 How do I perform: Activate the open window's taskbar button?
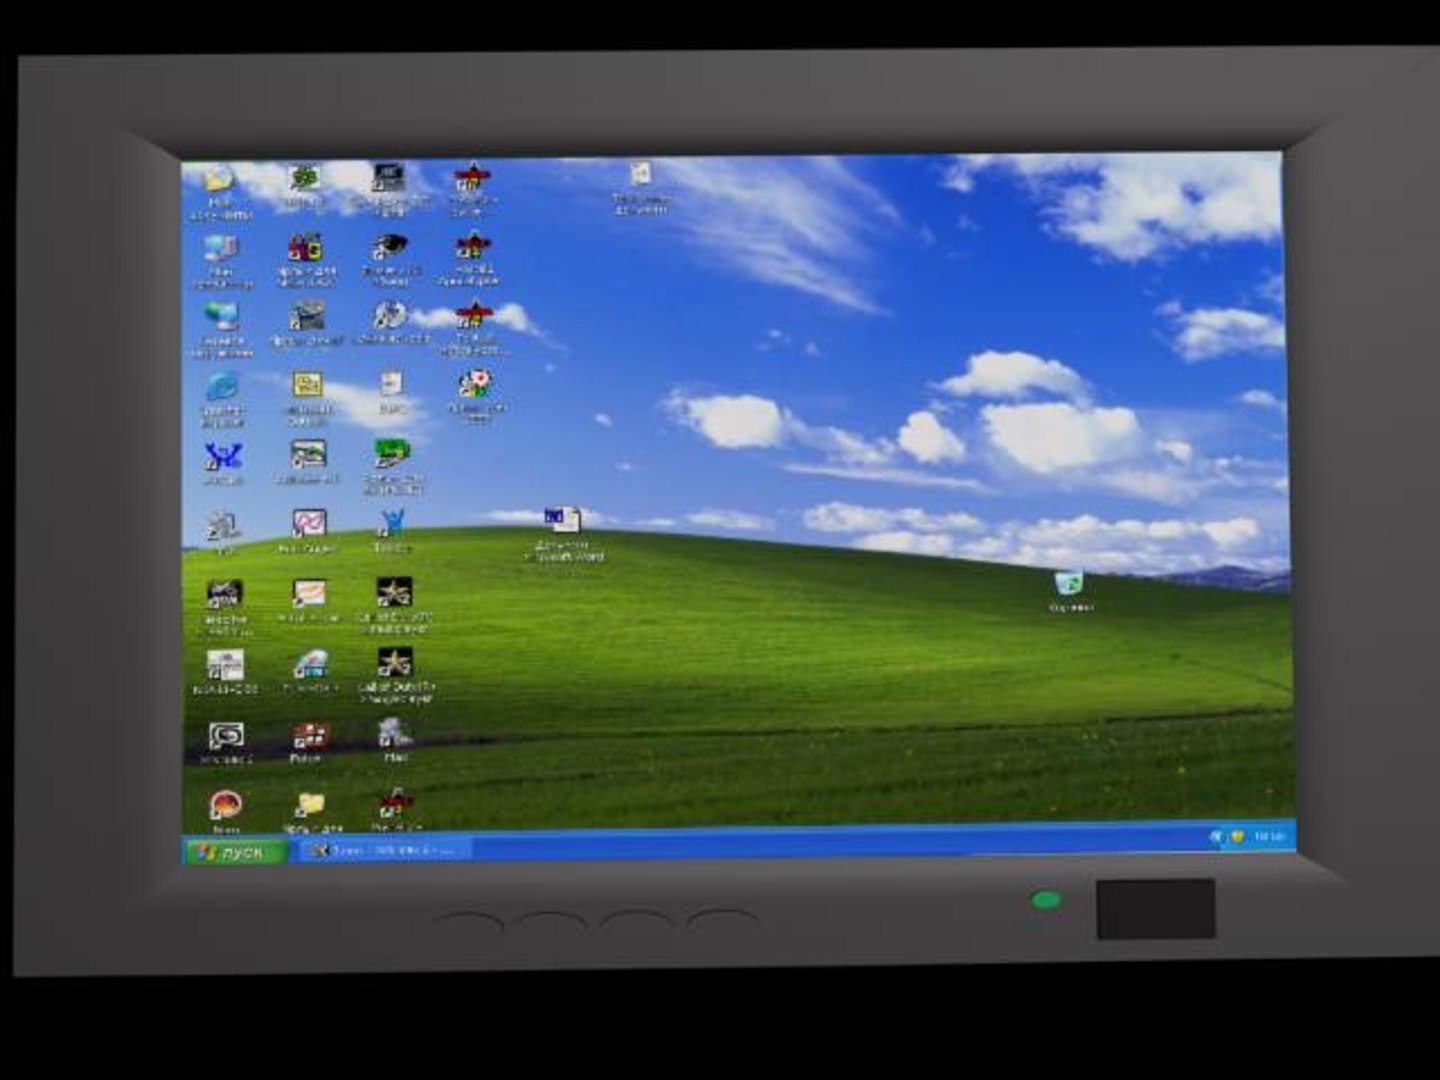(x=384, y=850)
